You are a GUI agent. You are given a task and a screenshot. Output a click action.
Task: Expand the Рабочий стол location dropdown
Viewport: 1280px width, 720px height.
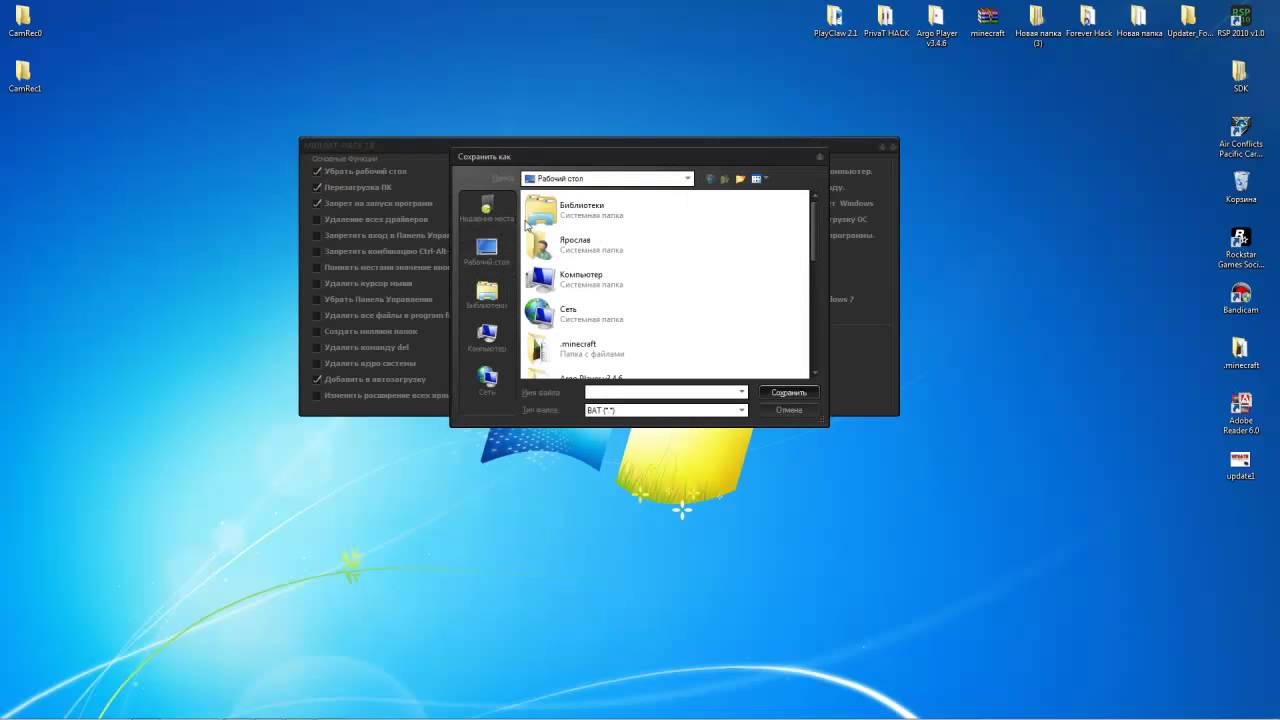click(687, 179)
